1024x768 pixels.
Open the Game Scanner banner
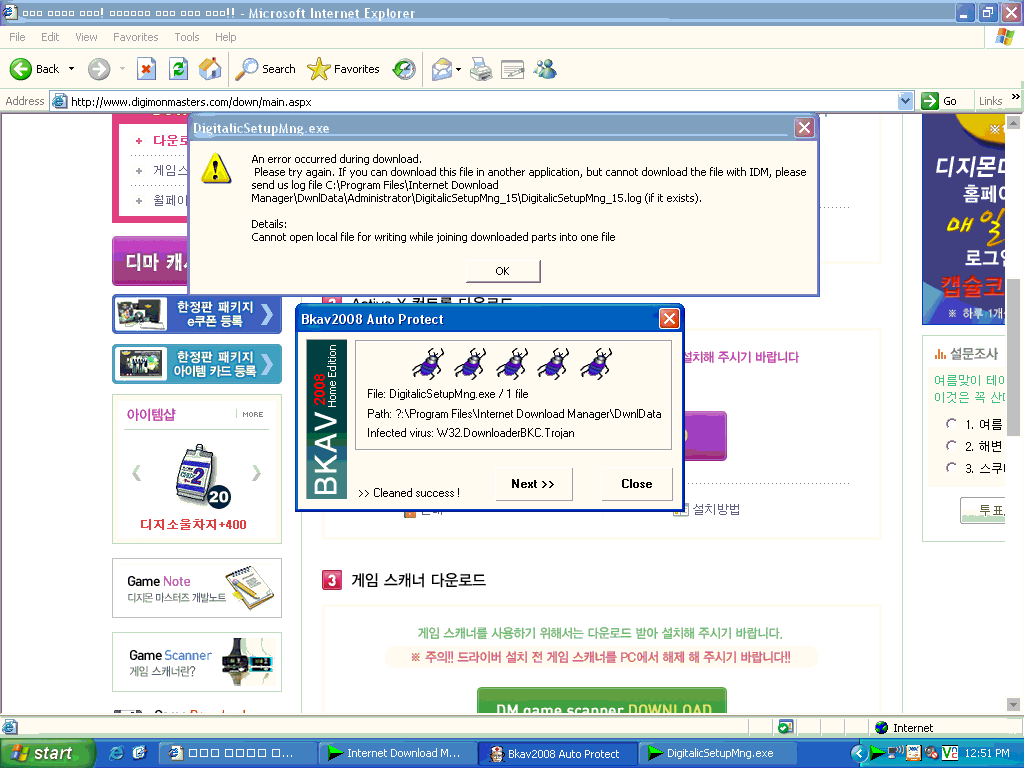(197, 662)
